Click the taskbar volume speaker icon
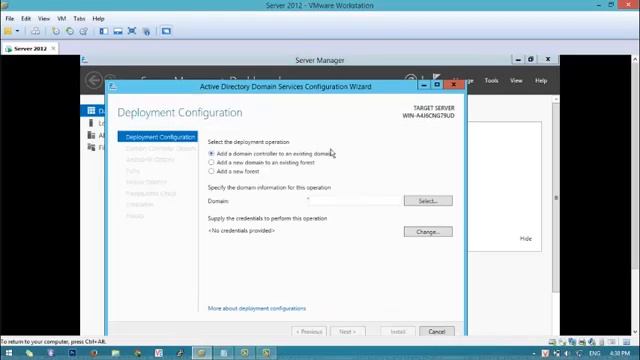The image size is (640, 360). 567,353
